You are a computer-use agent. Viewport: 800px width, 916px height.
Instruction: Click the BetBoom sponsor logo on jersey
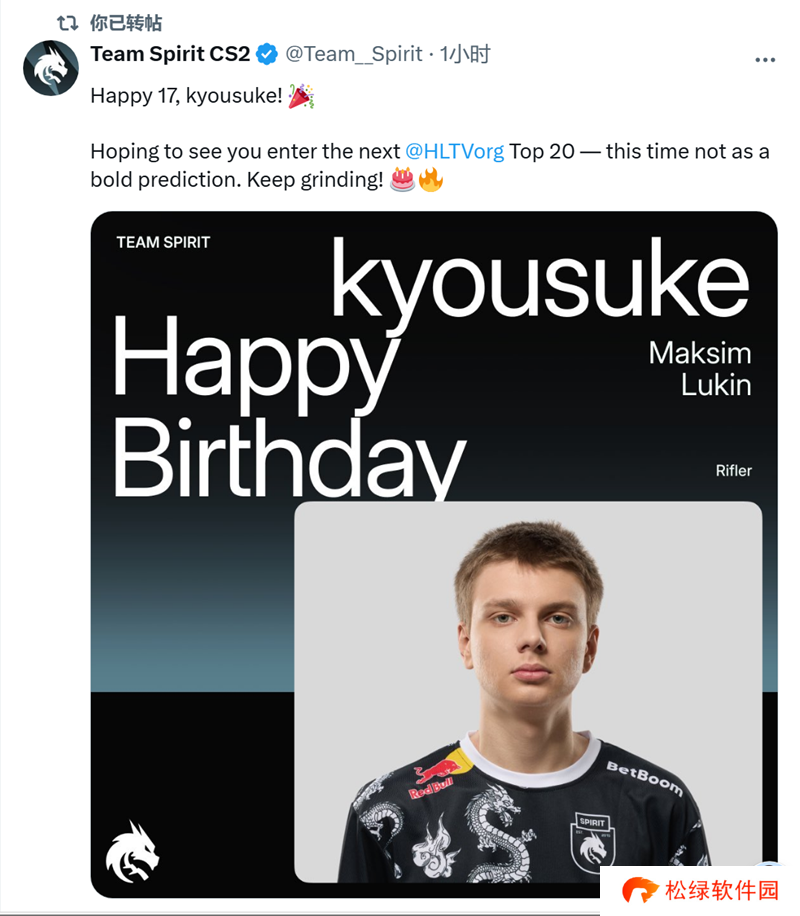645,777
